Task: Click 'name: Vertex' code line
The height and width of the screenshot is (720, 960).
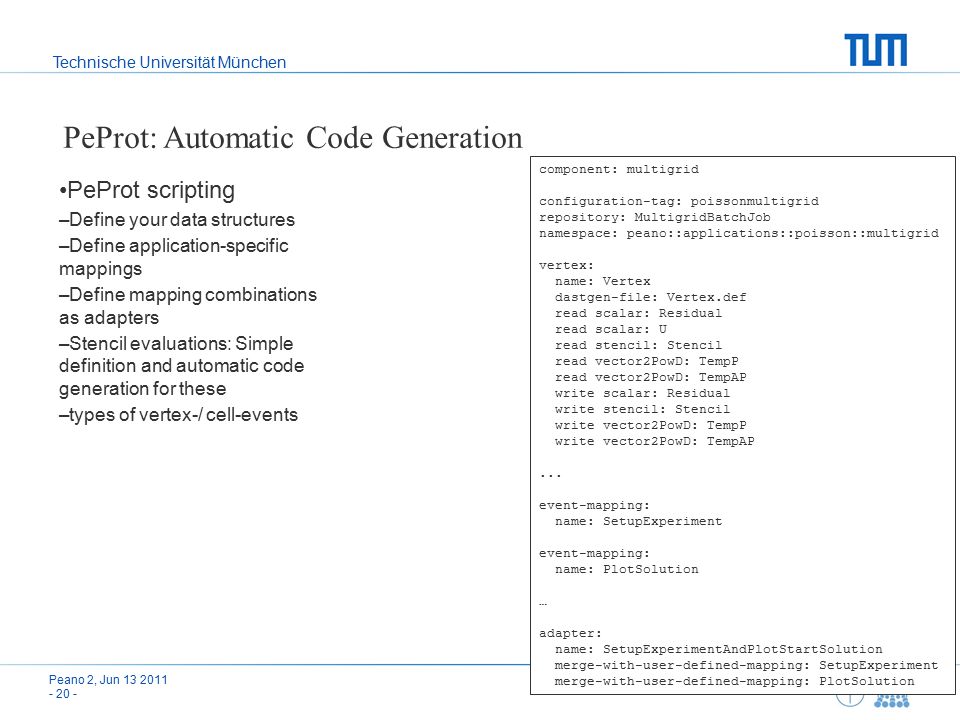Action: [602, 281]
